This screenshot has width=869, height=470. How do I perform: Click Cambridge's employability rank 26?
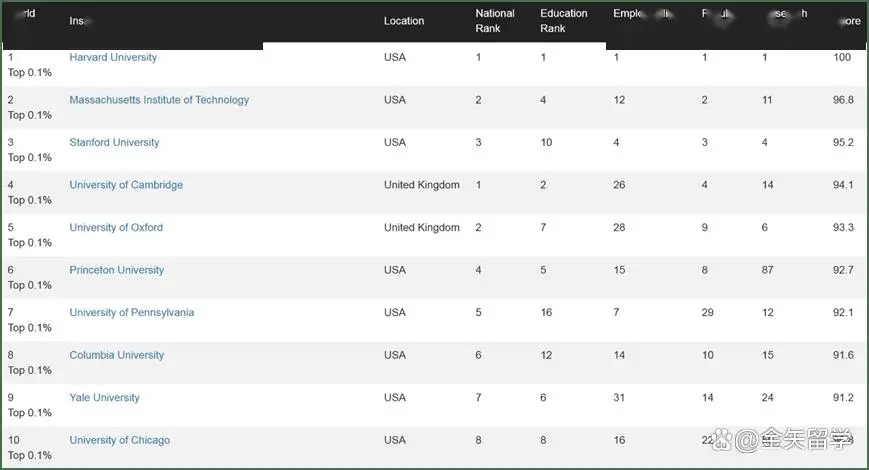(619, 185)
